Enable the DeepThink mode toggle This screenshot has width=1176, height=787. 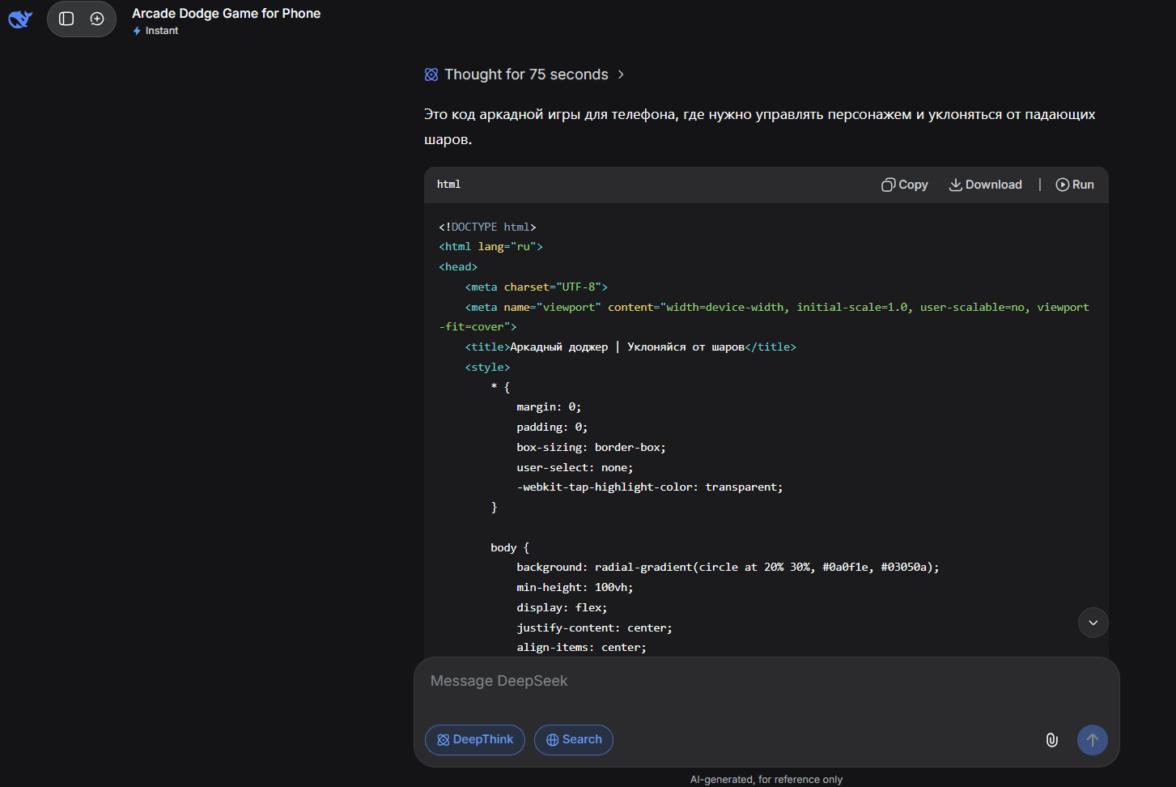[475, 740]
